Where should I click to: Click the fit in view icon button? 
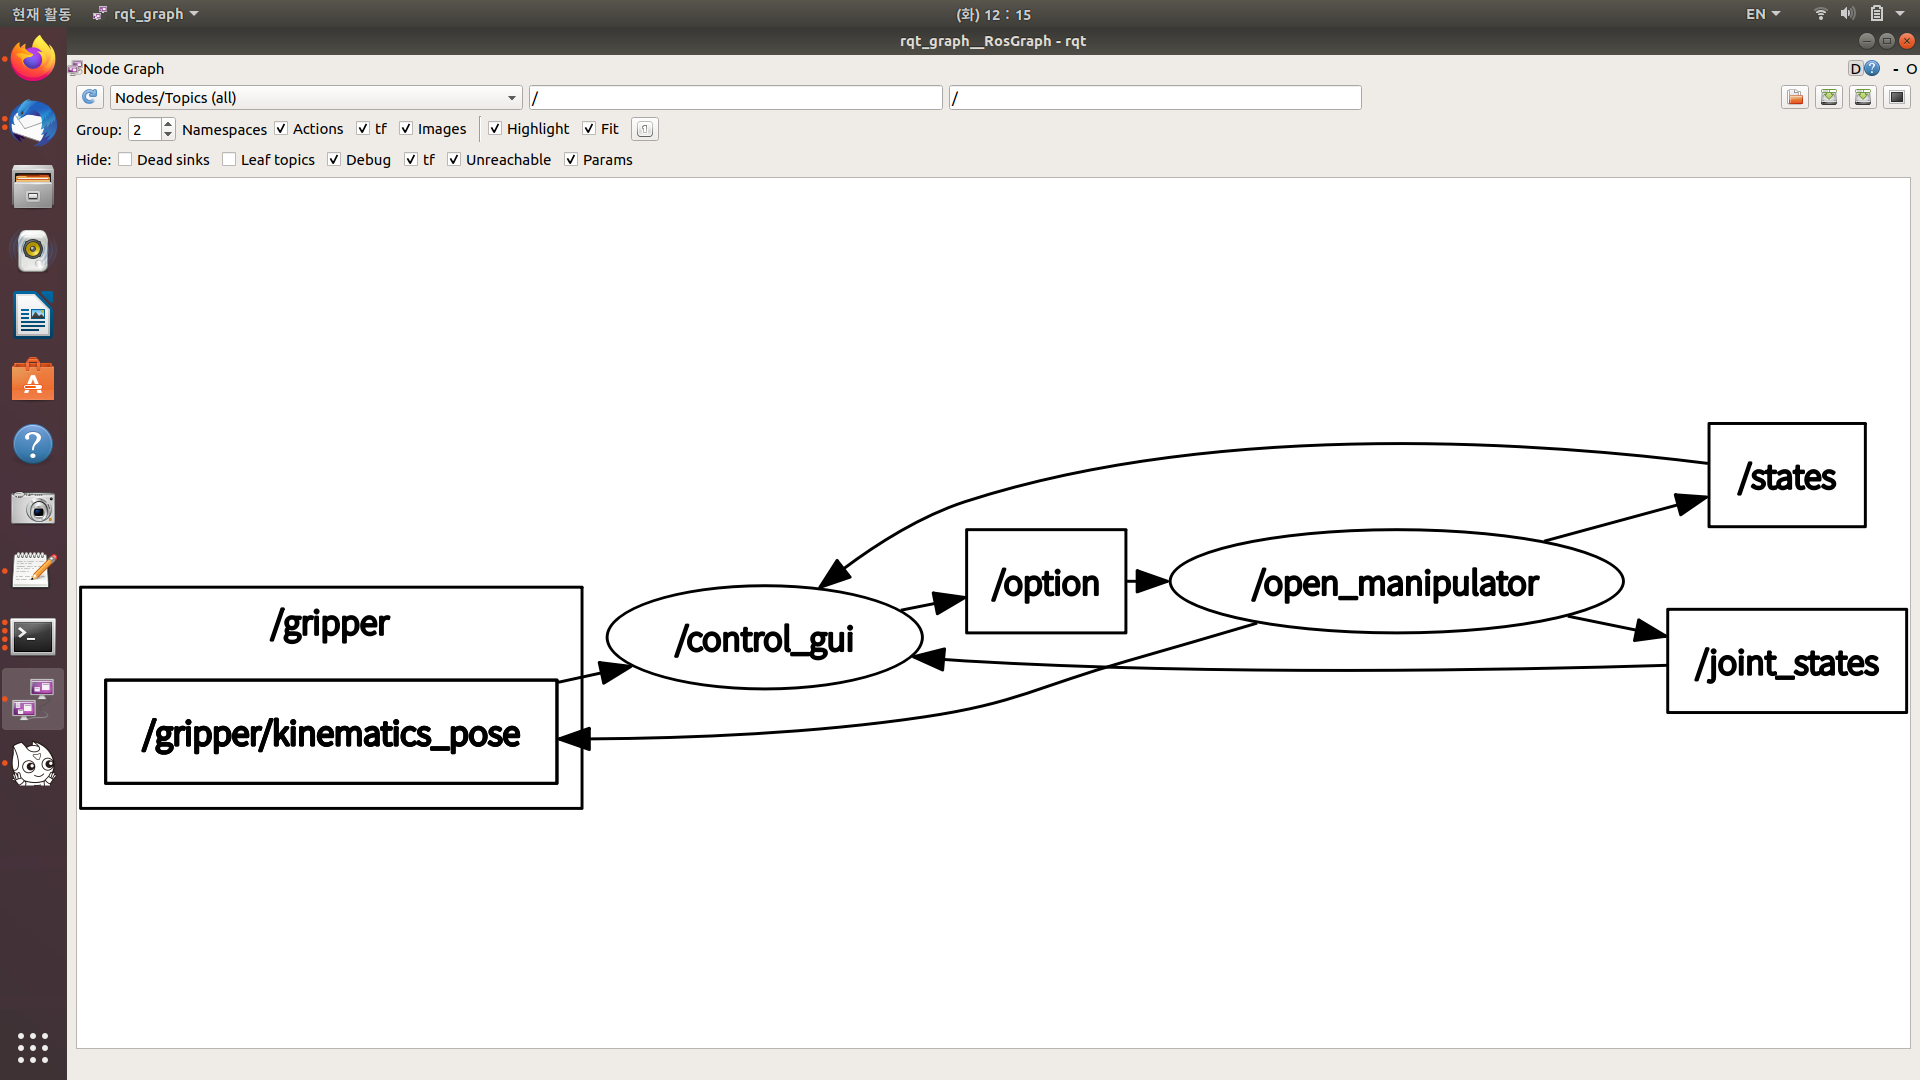(x=645, y=129)
